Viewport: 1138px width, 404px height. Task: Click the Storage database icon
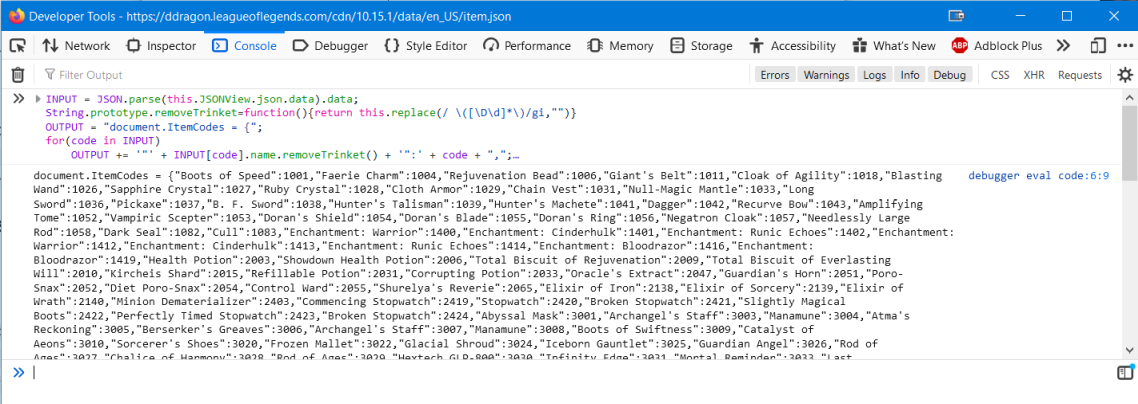click(677, 46)
